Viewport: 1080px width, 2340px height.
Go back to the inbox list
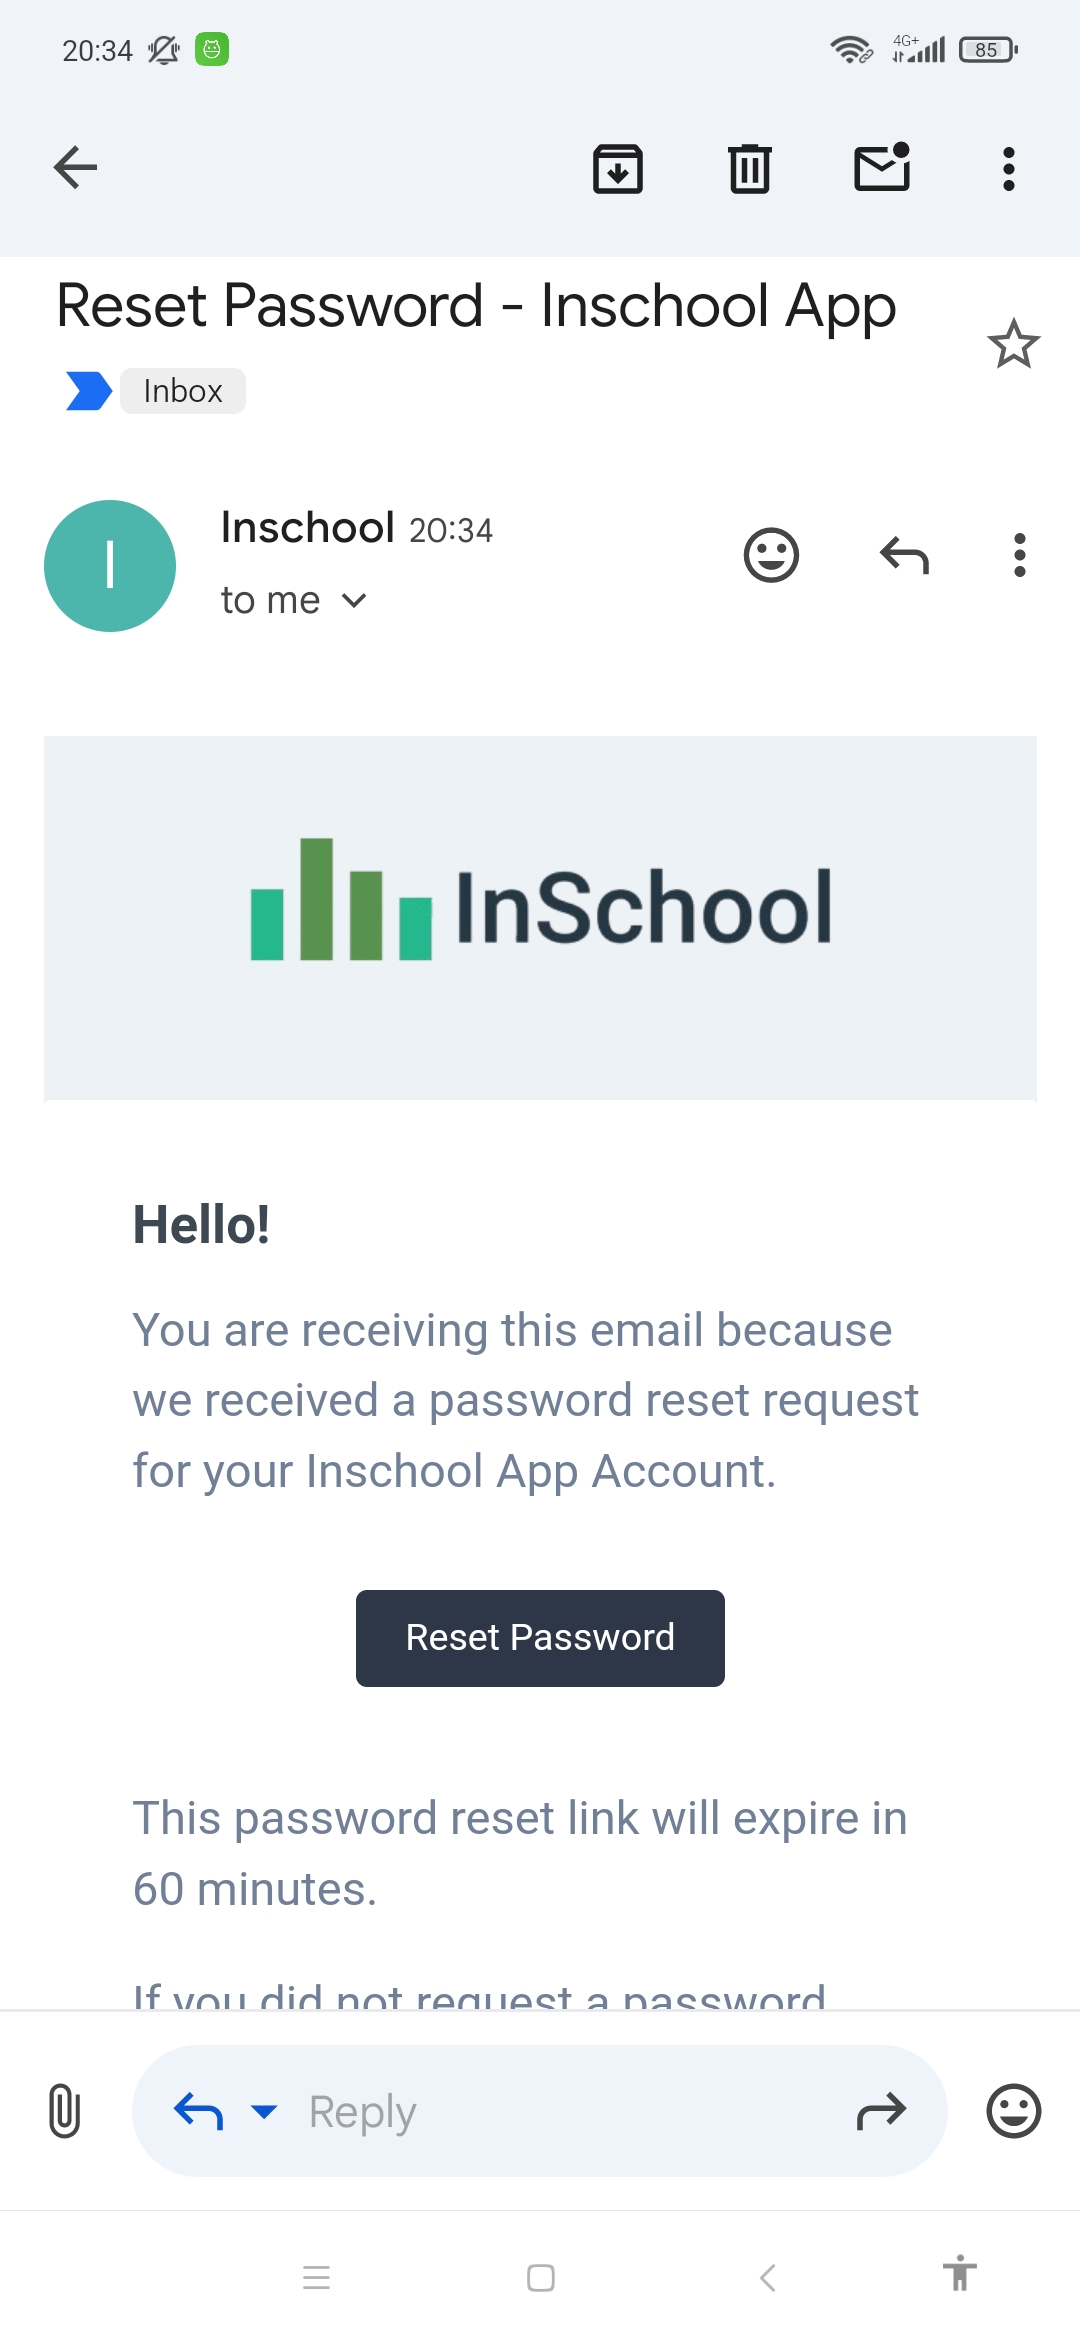76,167
